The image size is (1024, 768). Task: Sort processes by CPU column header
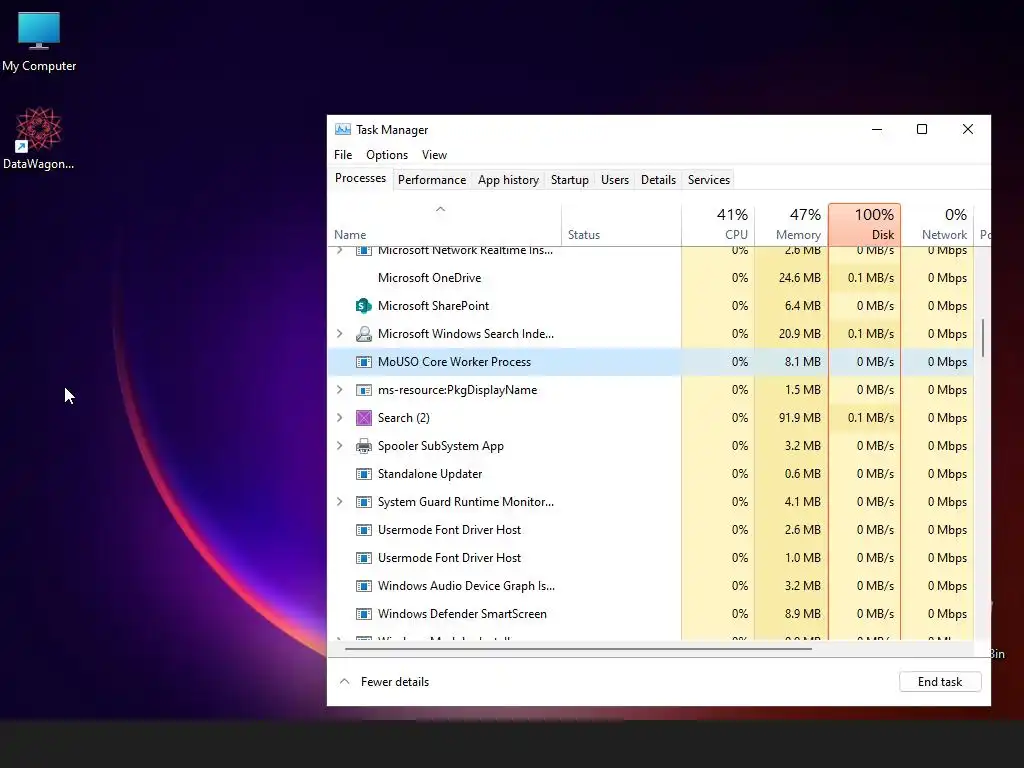pyautogui.click(x=718, y=224)
